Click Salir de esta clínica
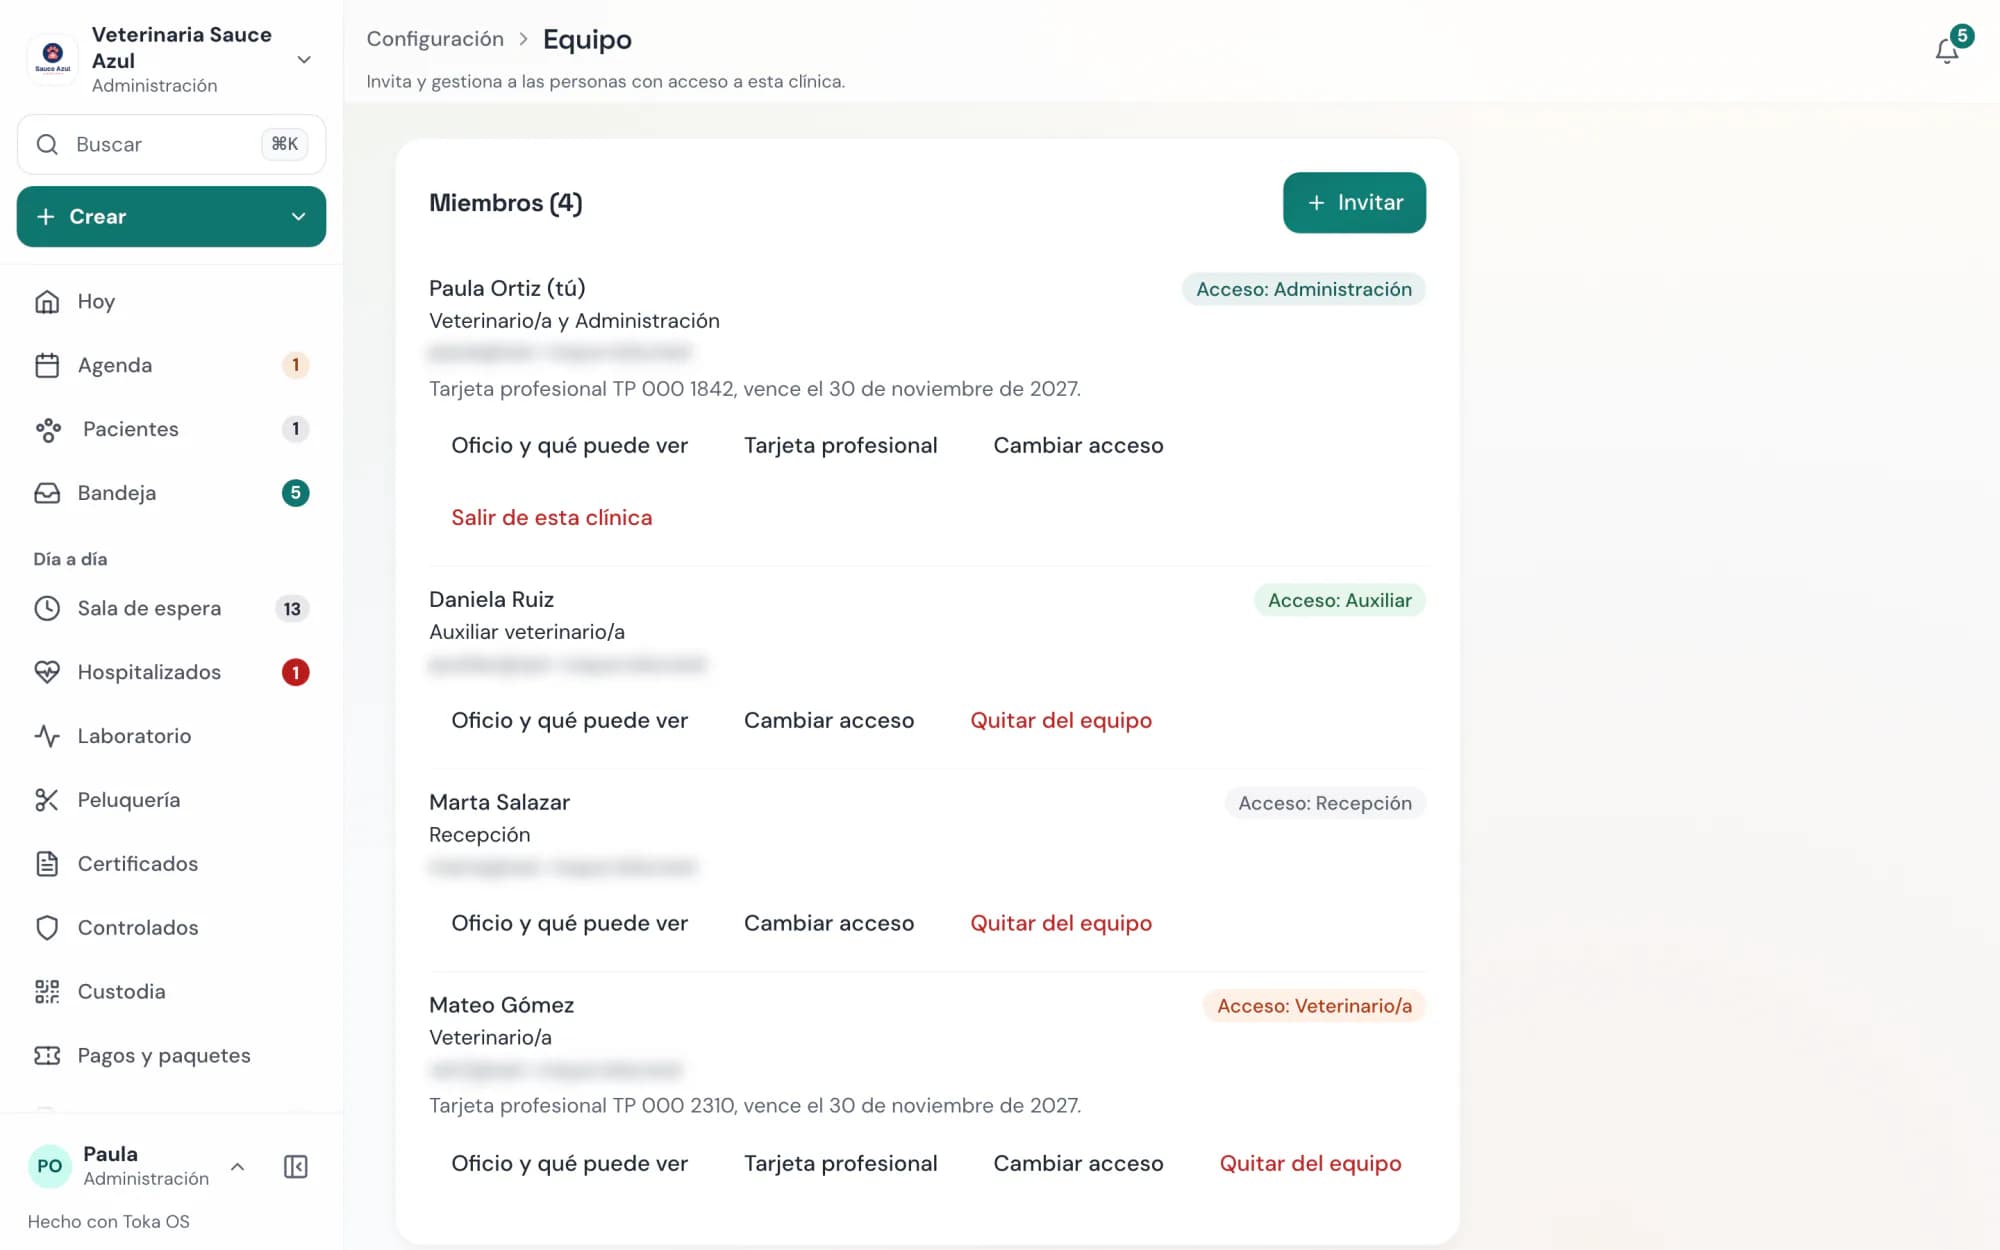Image resolution: width=2000 pixels, height=1250 pixels. click(x=551, y=517)
